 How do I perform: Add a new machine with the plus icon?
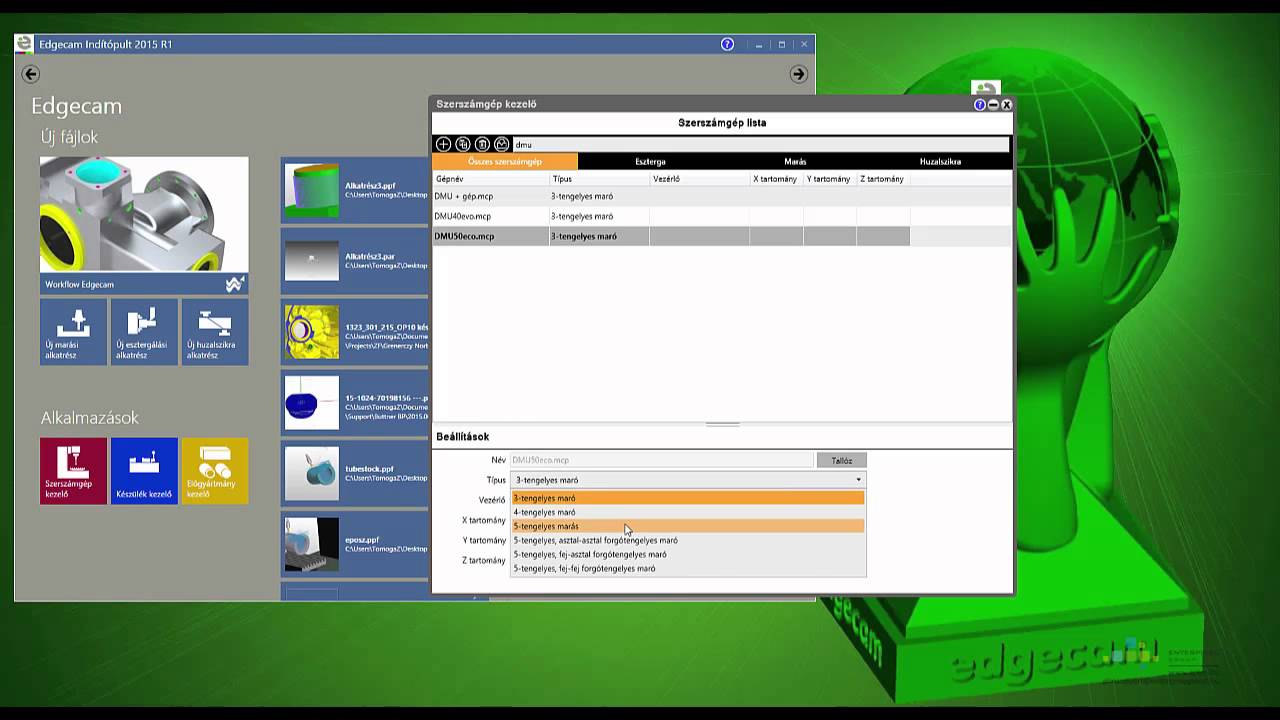pos(443,145)
